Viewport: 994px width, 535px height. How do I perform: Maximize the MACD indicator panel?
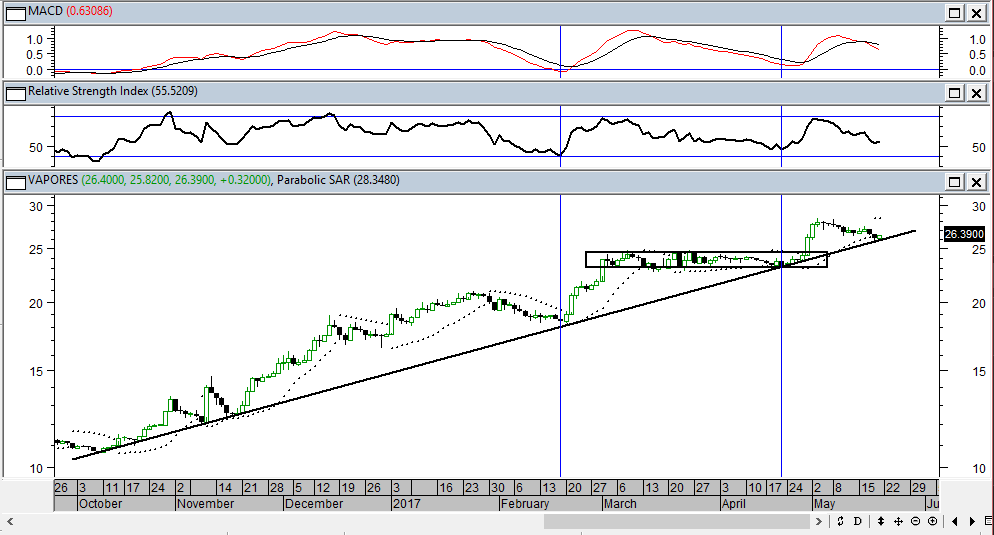[955, 12]
